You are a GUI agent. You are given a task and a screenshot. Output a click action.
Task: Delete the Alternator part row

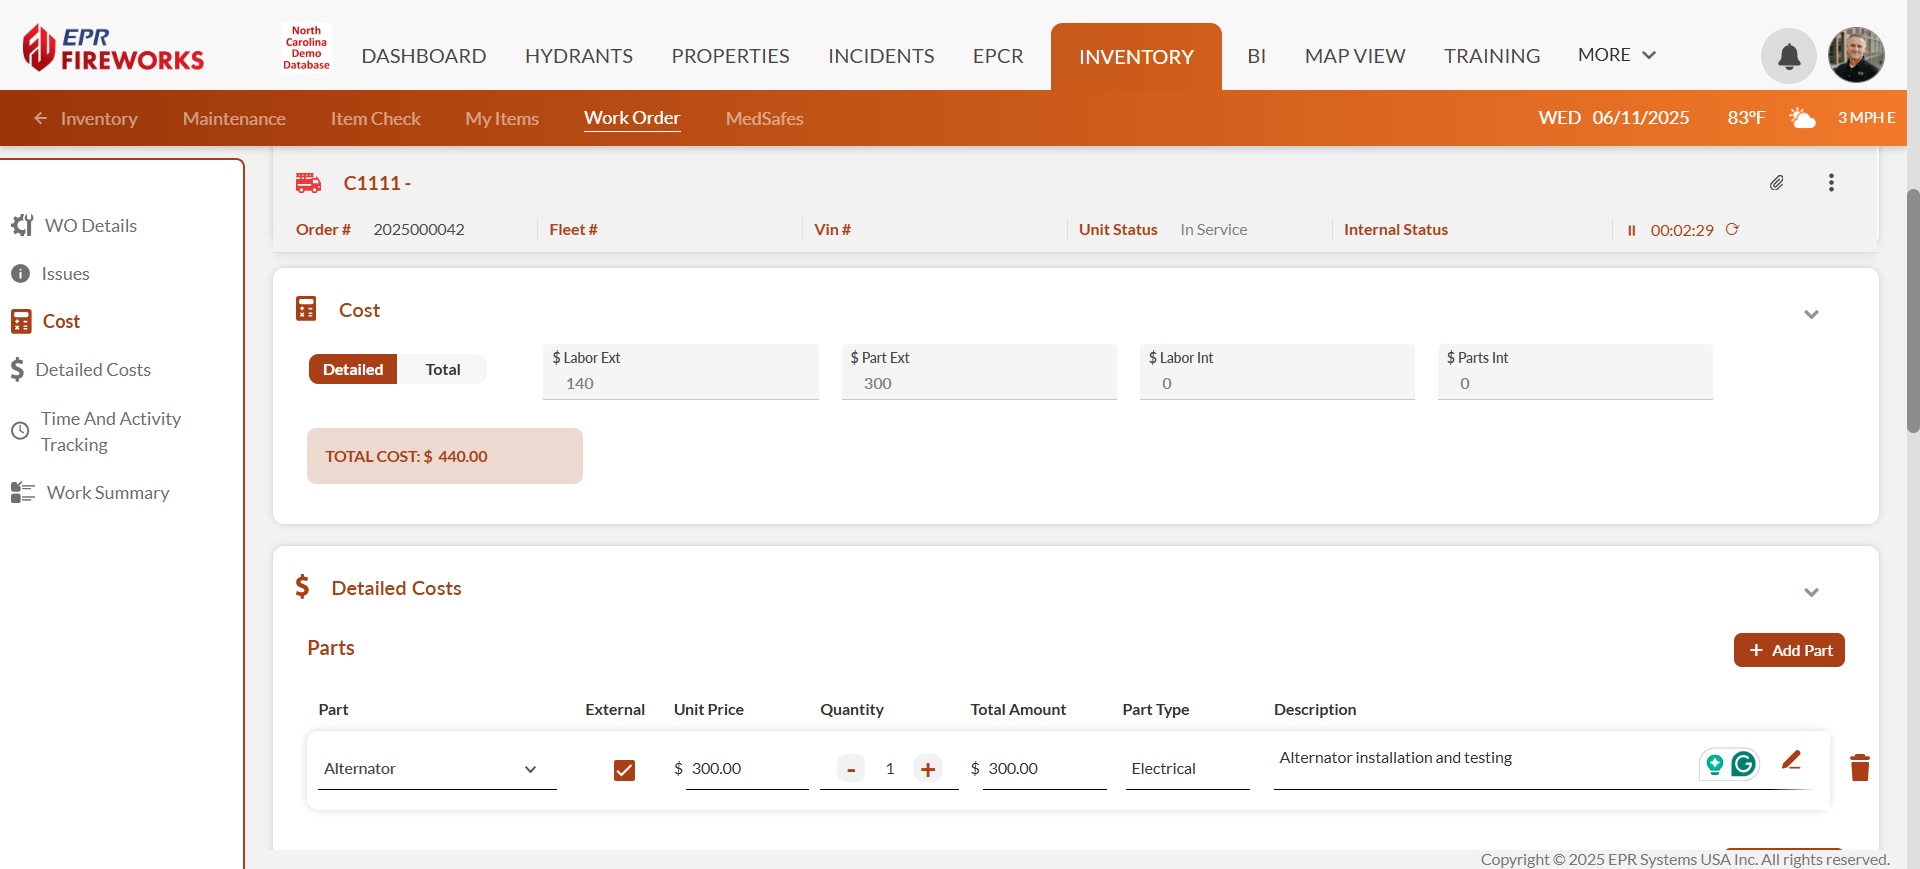pyautogui.click(x=1859, y=768)
